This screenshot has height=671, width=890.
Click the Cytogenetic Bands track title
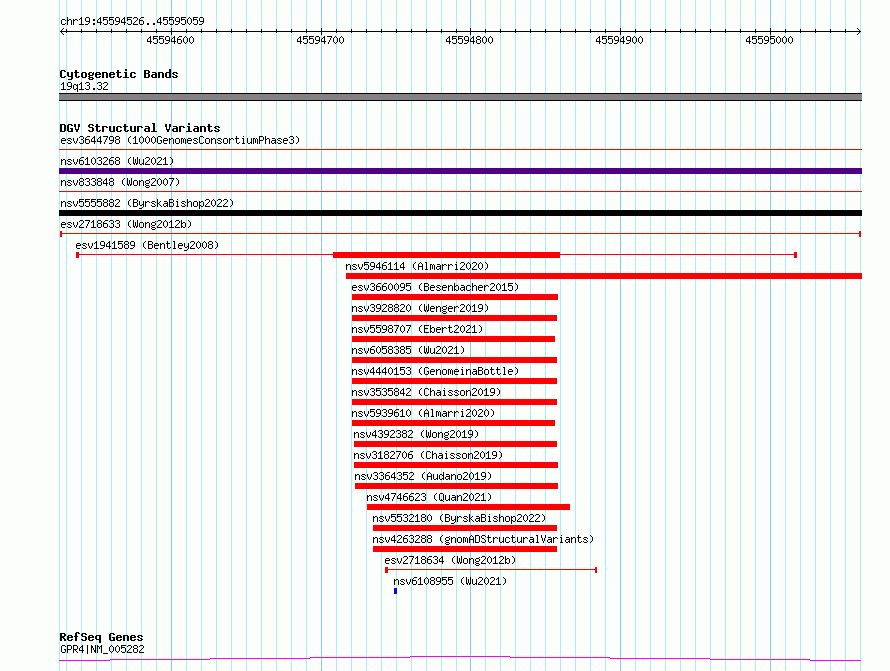click(119, 74)
